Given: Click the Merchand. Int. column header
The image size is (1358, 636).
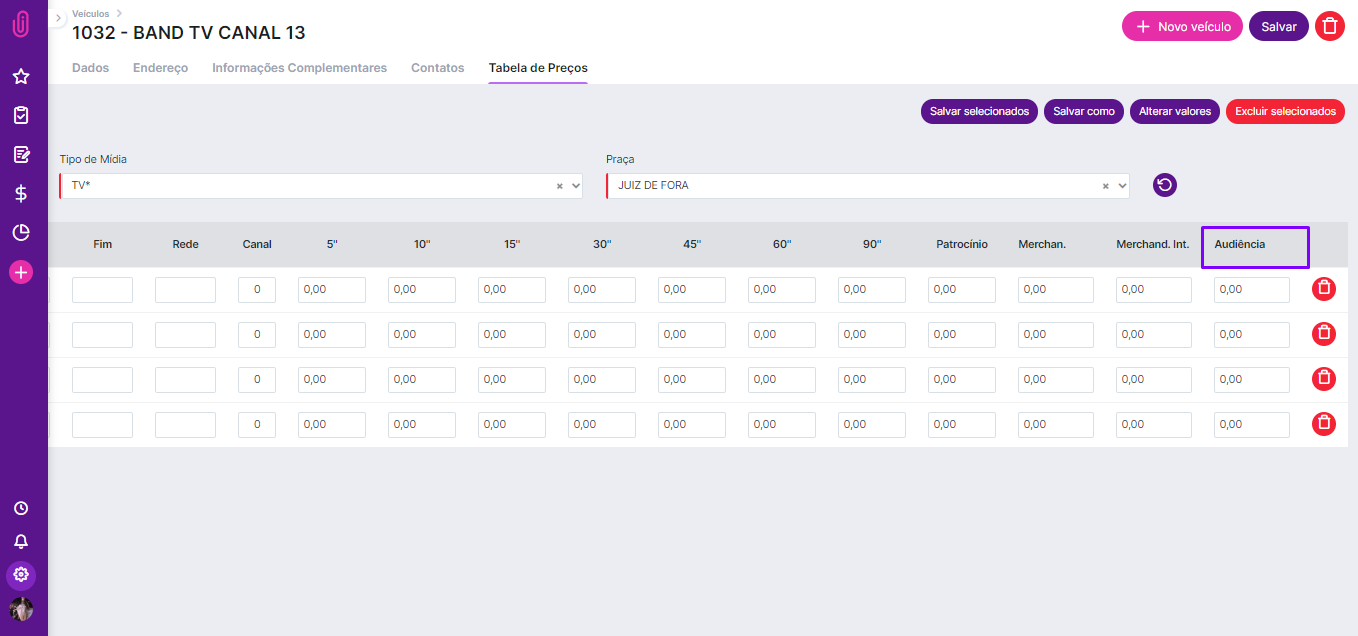Looking at the screenshot, I should pos(1153,244).
